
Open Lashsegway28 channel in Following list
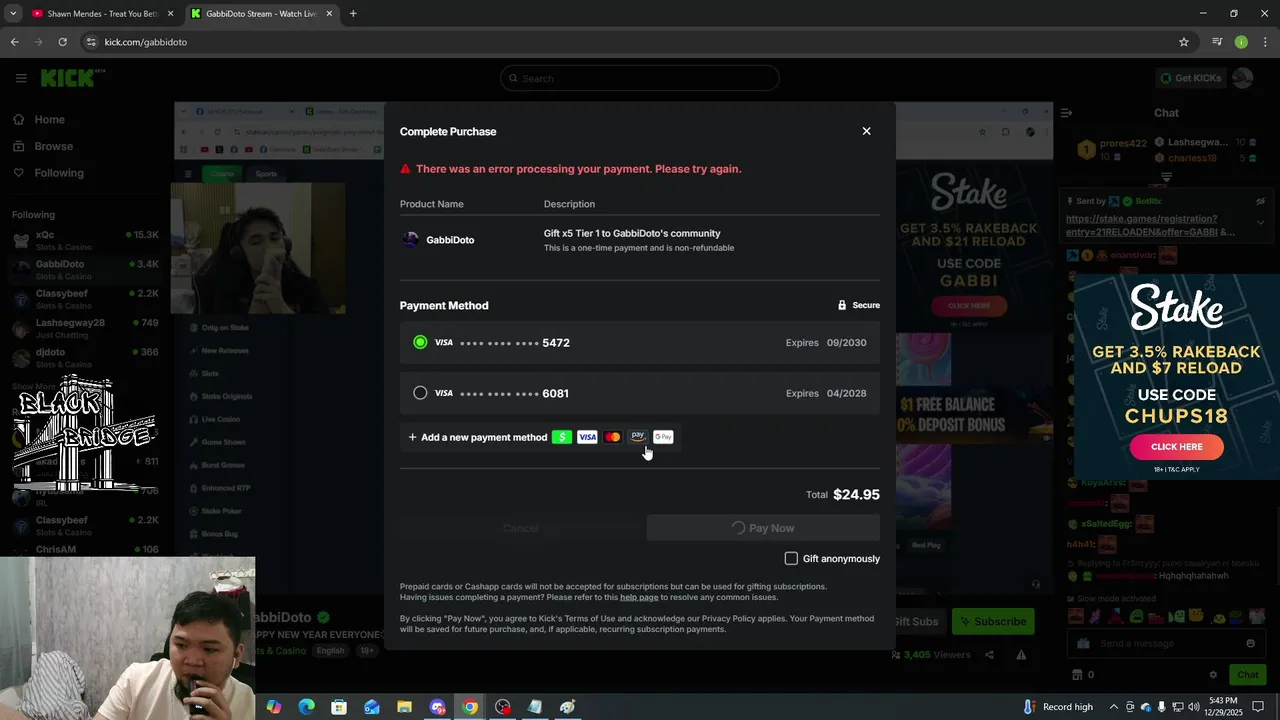(85, 328)
